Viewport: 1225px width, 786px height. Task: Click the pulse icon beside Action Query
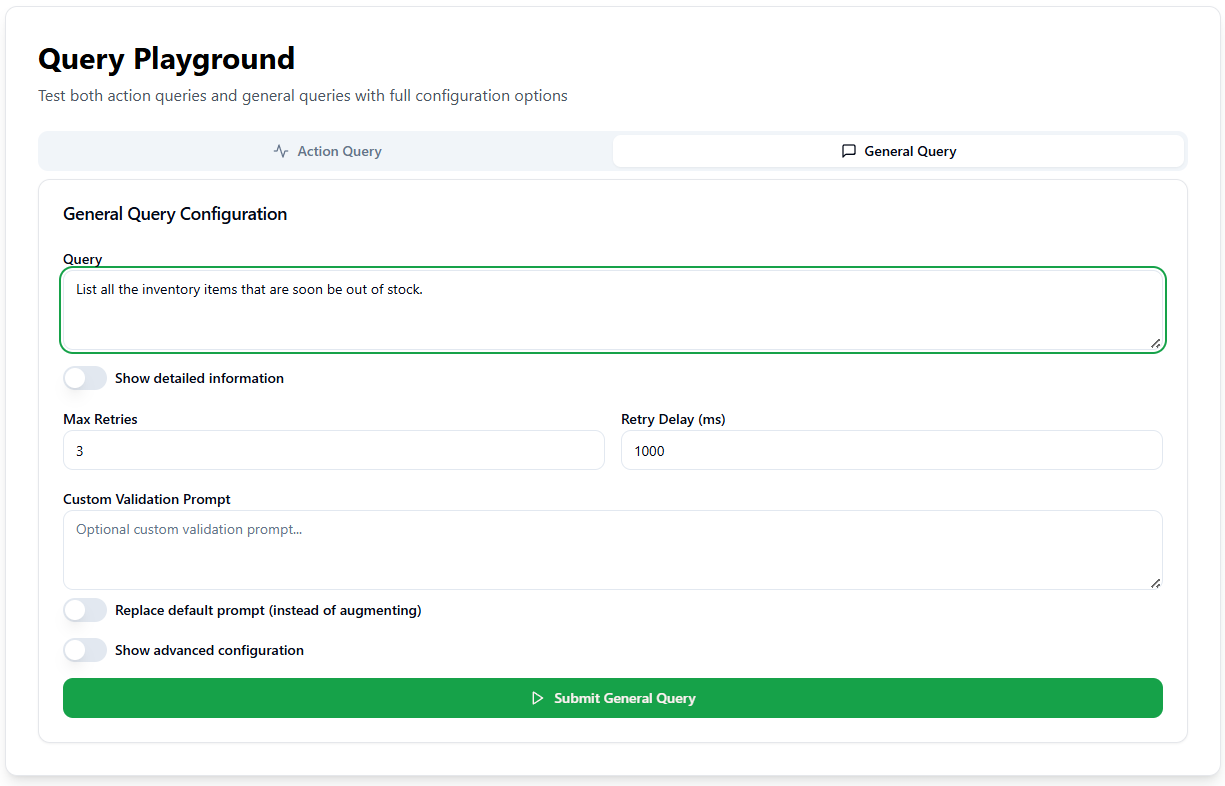pyautogui.click(x=281, y=151)
